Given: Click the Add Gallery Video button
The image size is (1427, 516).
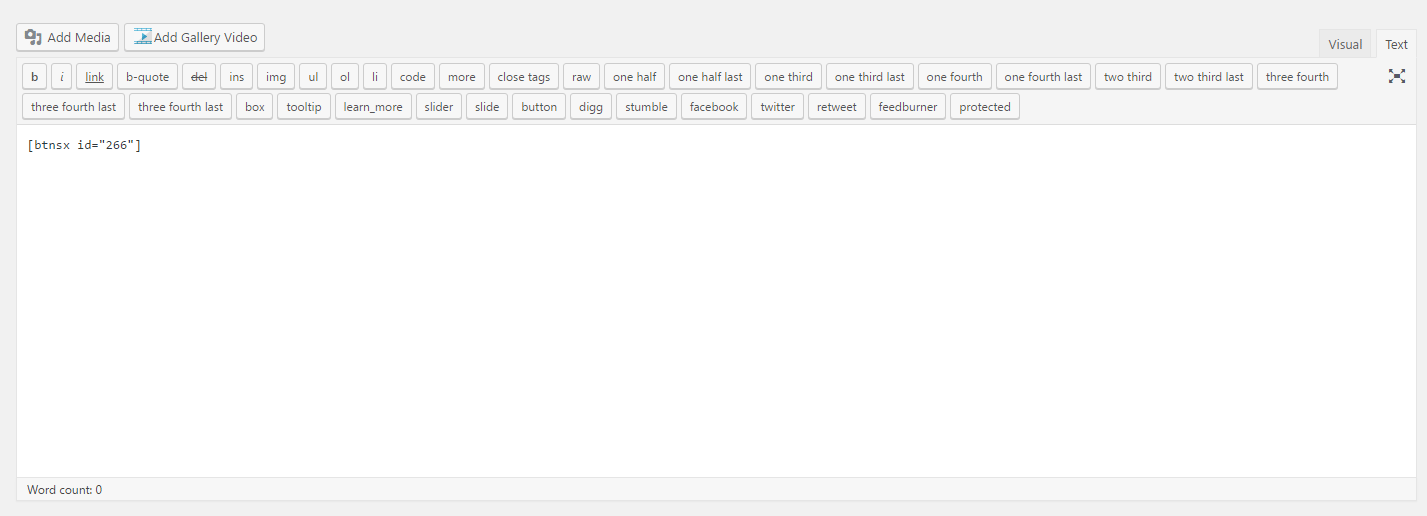Looking at the screenshot, I should [194, 38].
